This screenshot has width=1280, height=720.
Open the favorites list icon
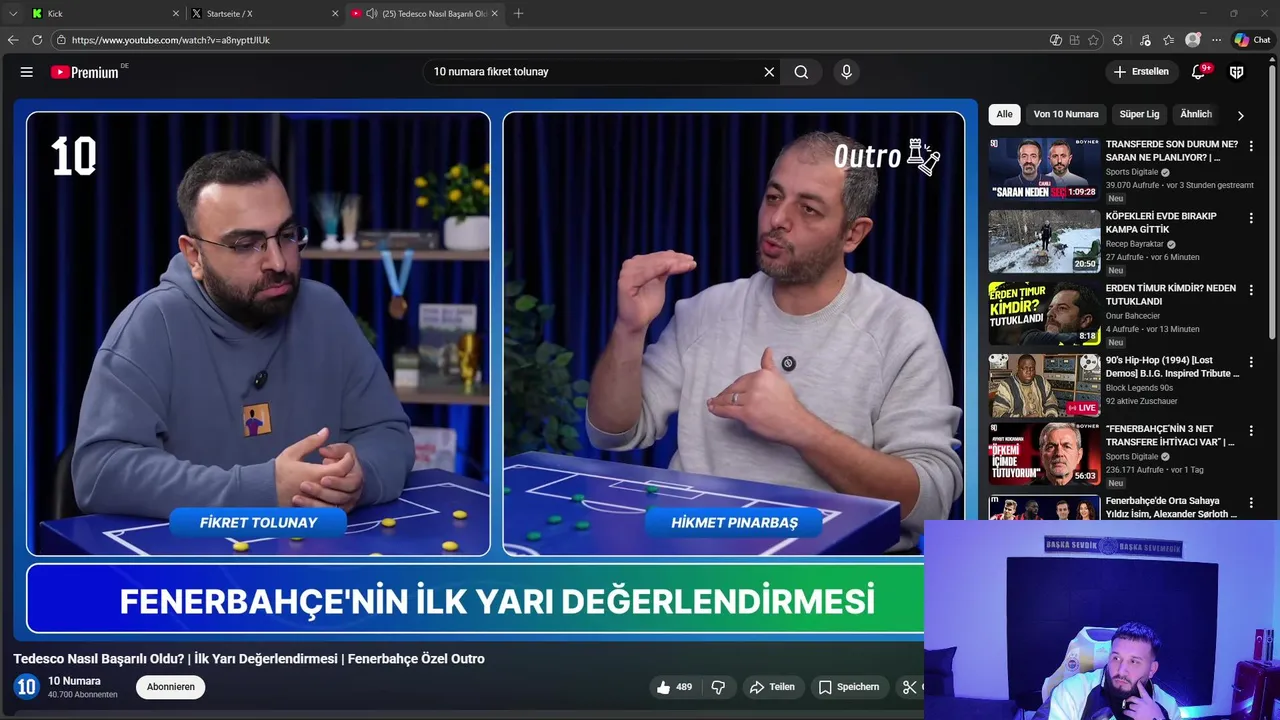[x=1169, y=40]
